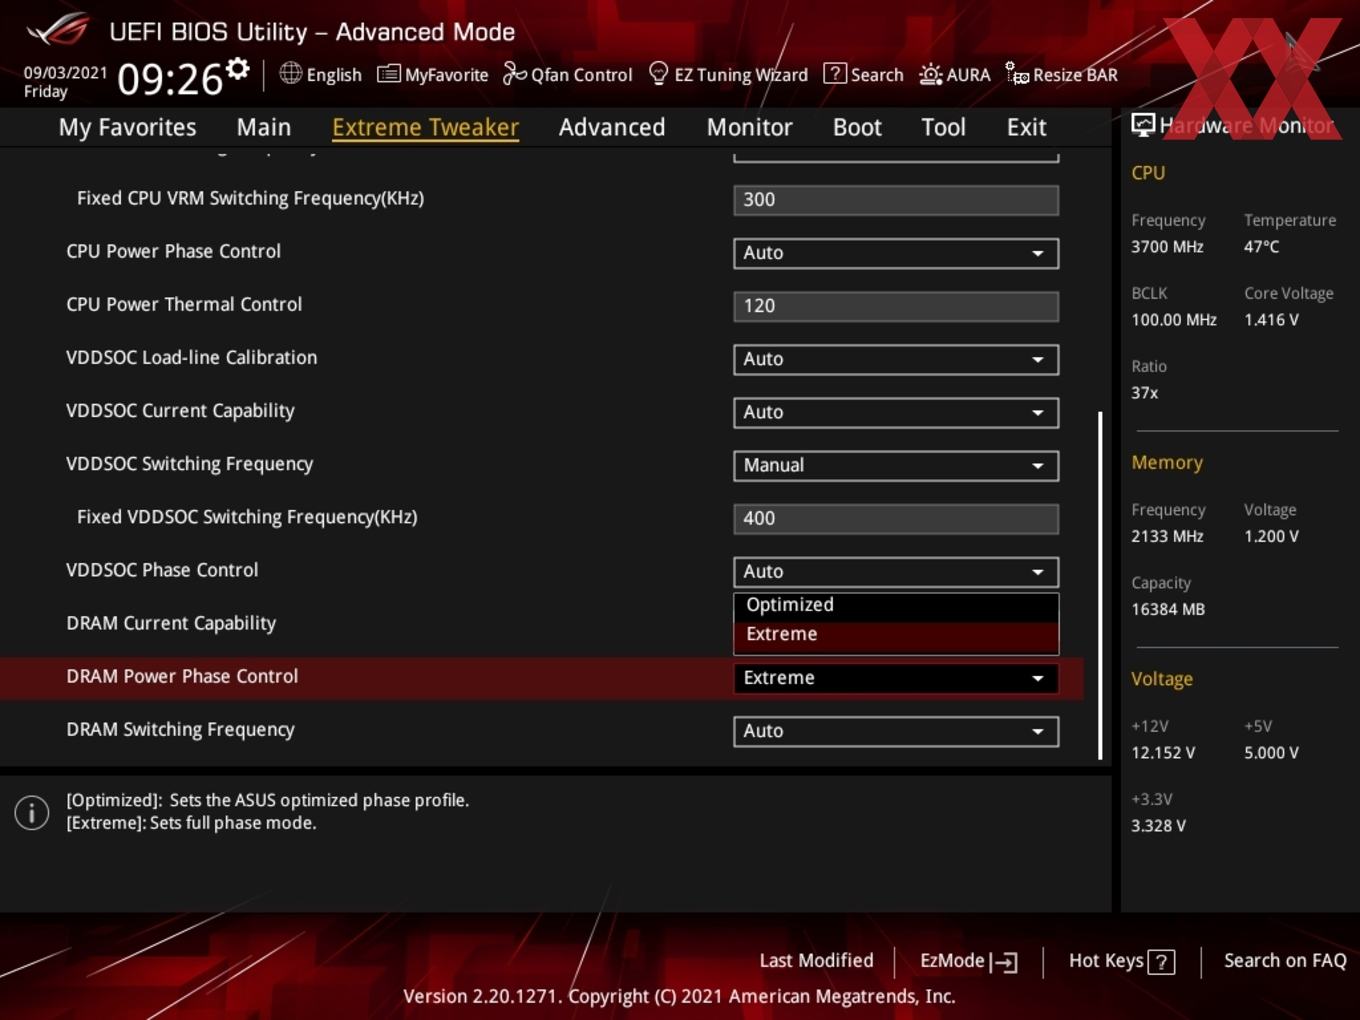This screenshot has height=1020, width=1360.
Task: Click +12V reading 12.152 V
Action: 1163,753
